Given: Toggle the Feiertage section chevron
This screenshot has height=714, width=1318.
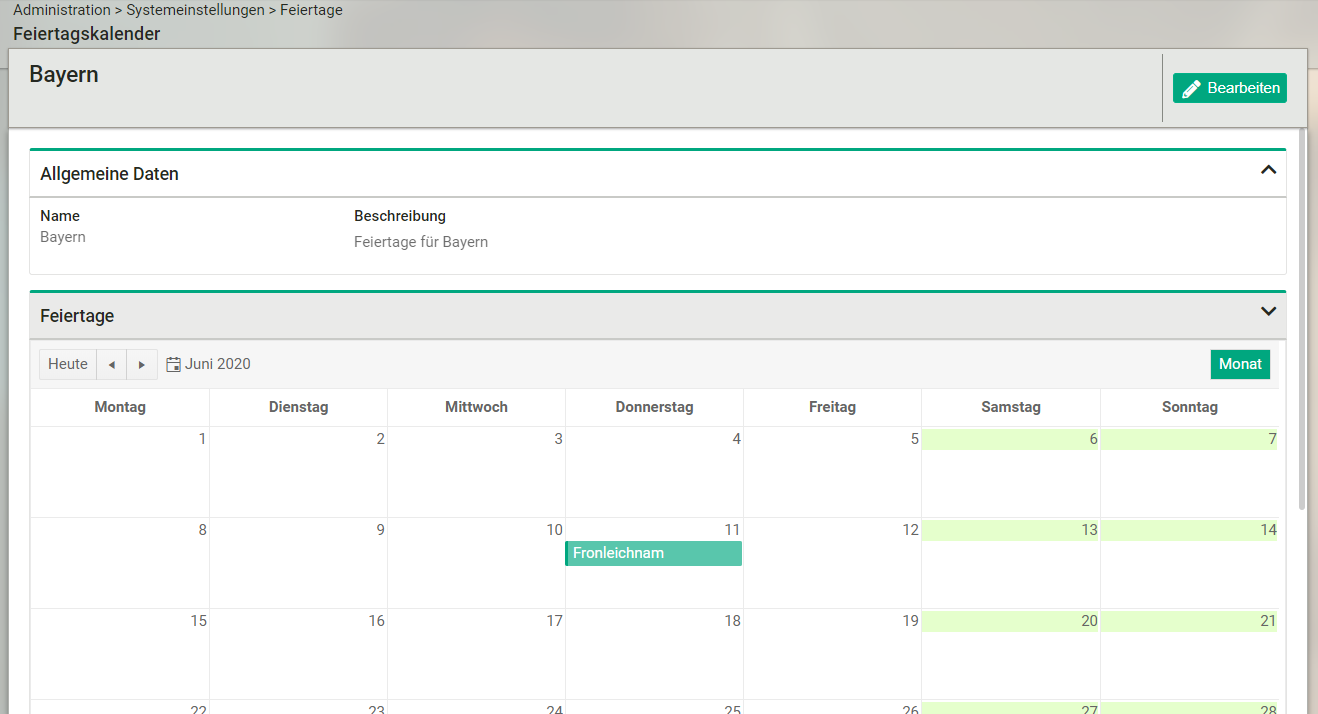Looking at the screenshot, I should (1268, 312).
